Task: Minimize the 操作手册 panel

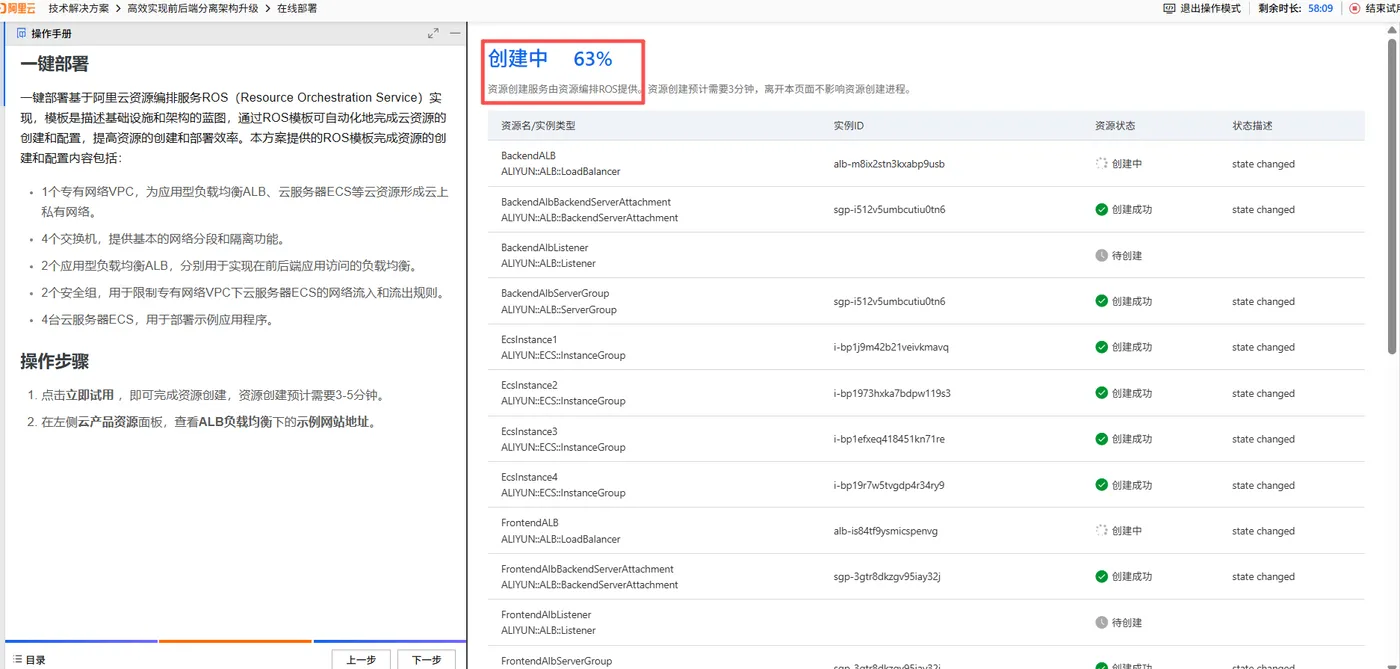Action: (455, 33)
